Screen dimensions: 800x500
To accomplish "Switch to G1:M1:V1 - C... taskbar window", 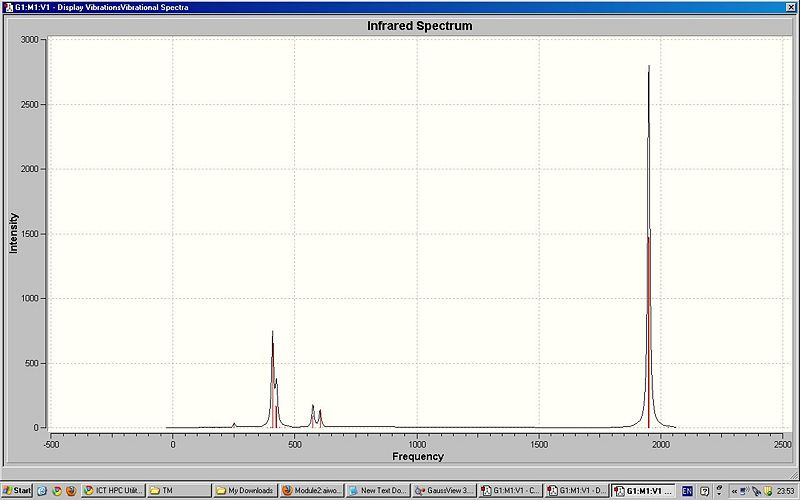I will [x=511, y=491].
